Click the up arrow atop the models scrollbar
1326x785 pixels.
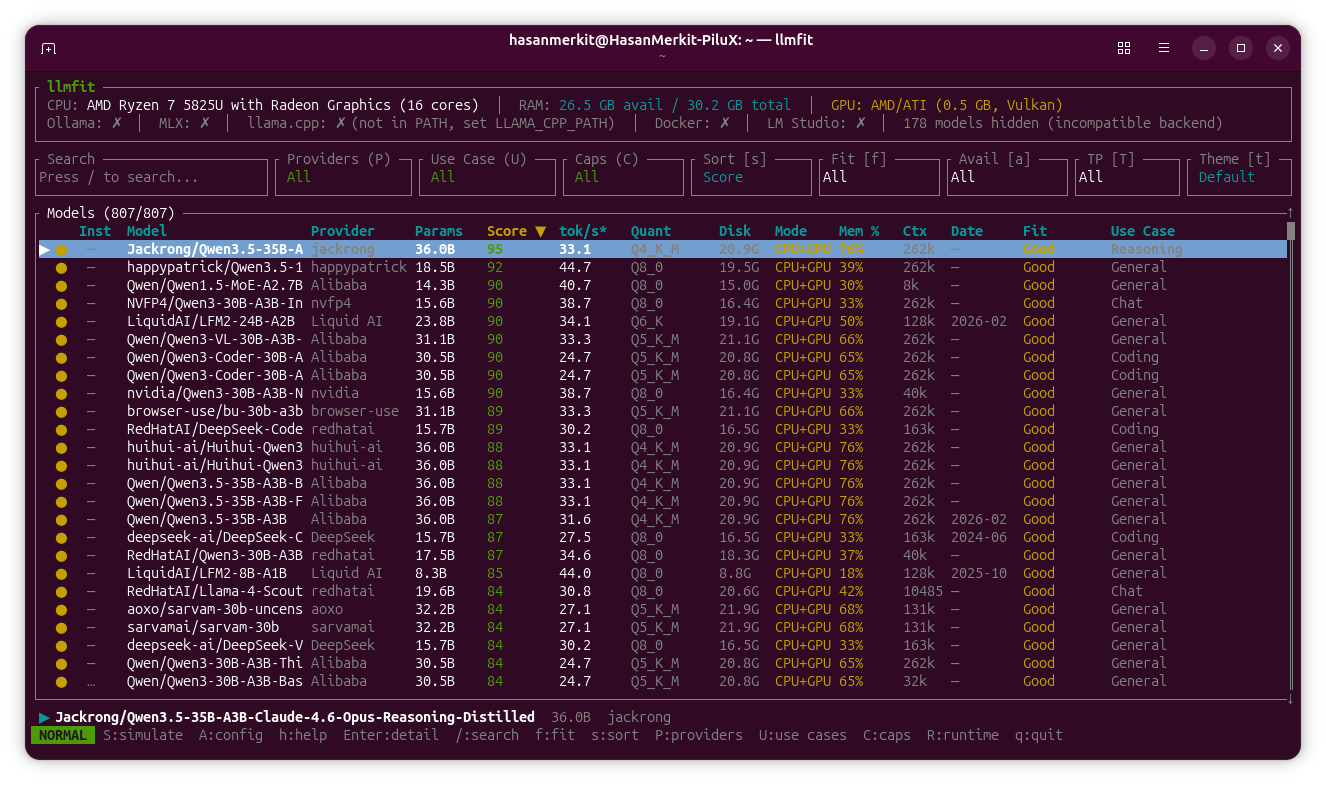[1291, 213]
